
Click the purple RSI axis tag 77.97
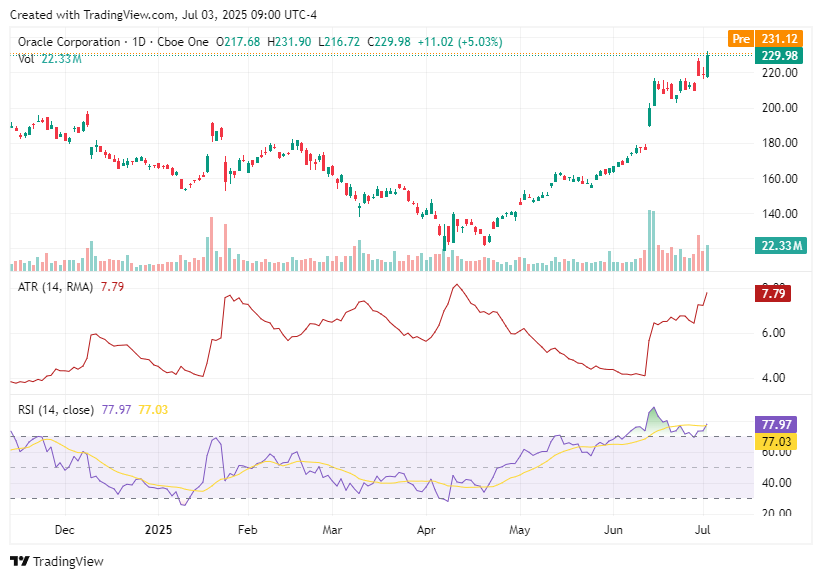tap(776, 425)
